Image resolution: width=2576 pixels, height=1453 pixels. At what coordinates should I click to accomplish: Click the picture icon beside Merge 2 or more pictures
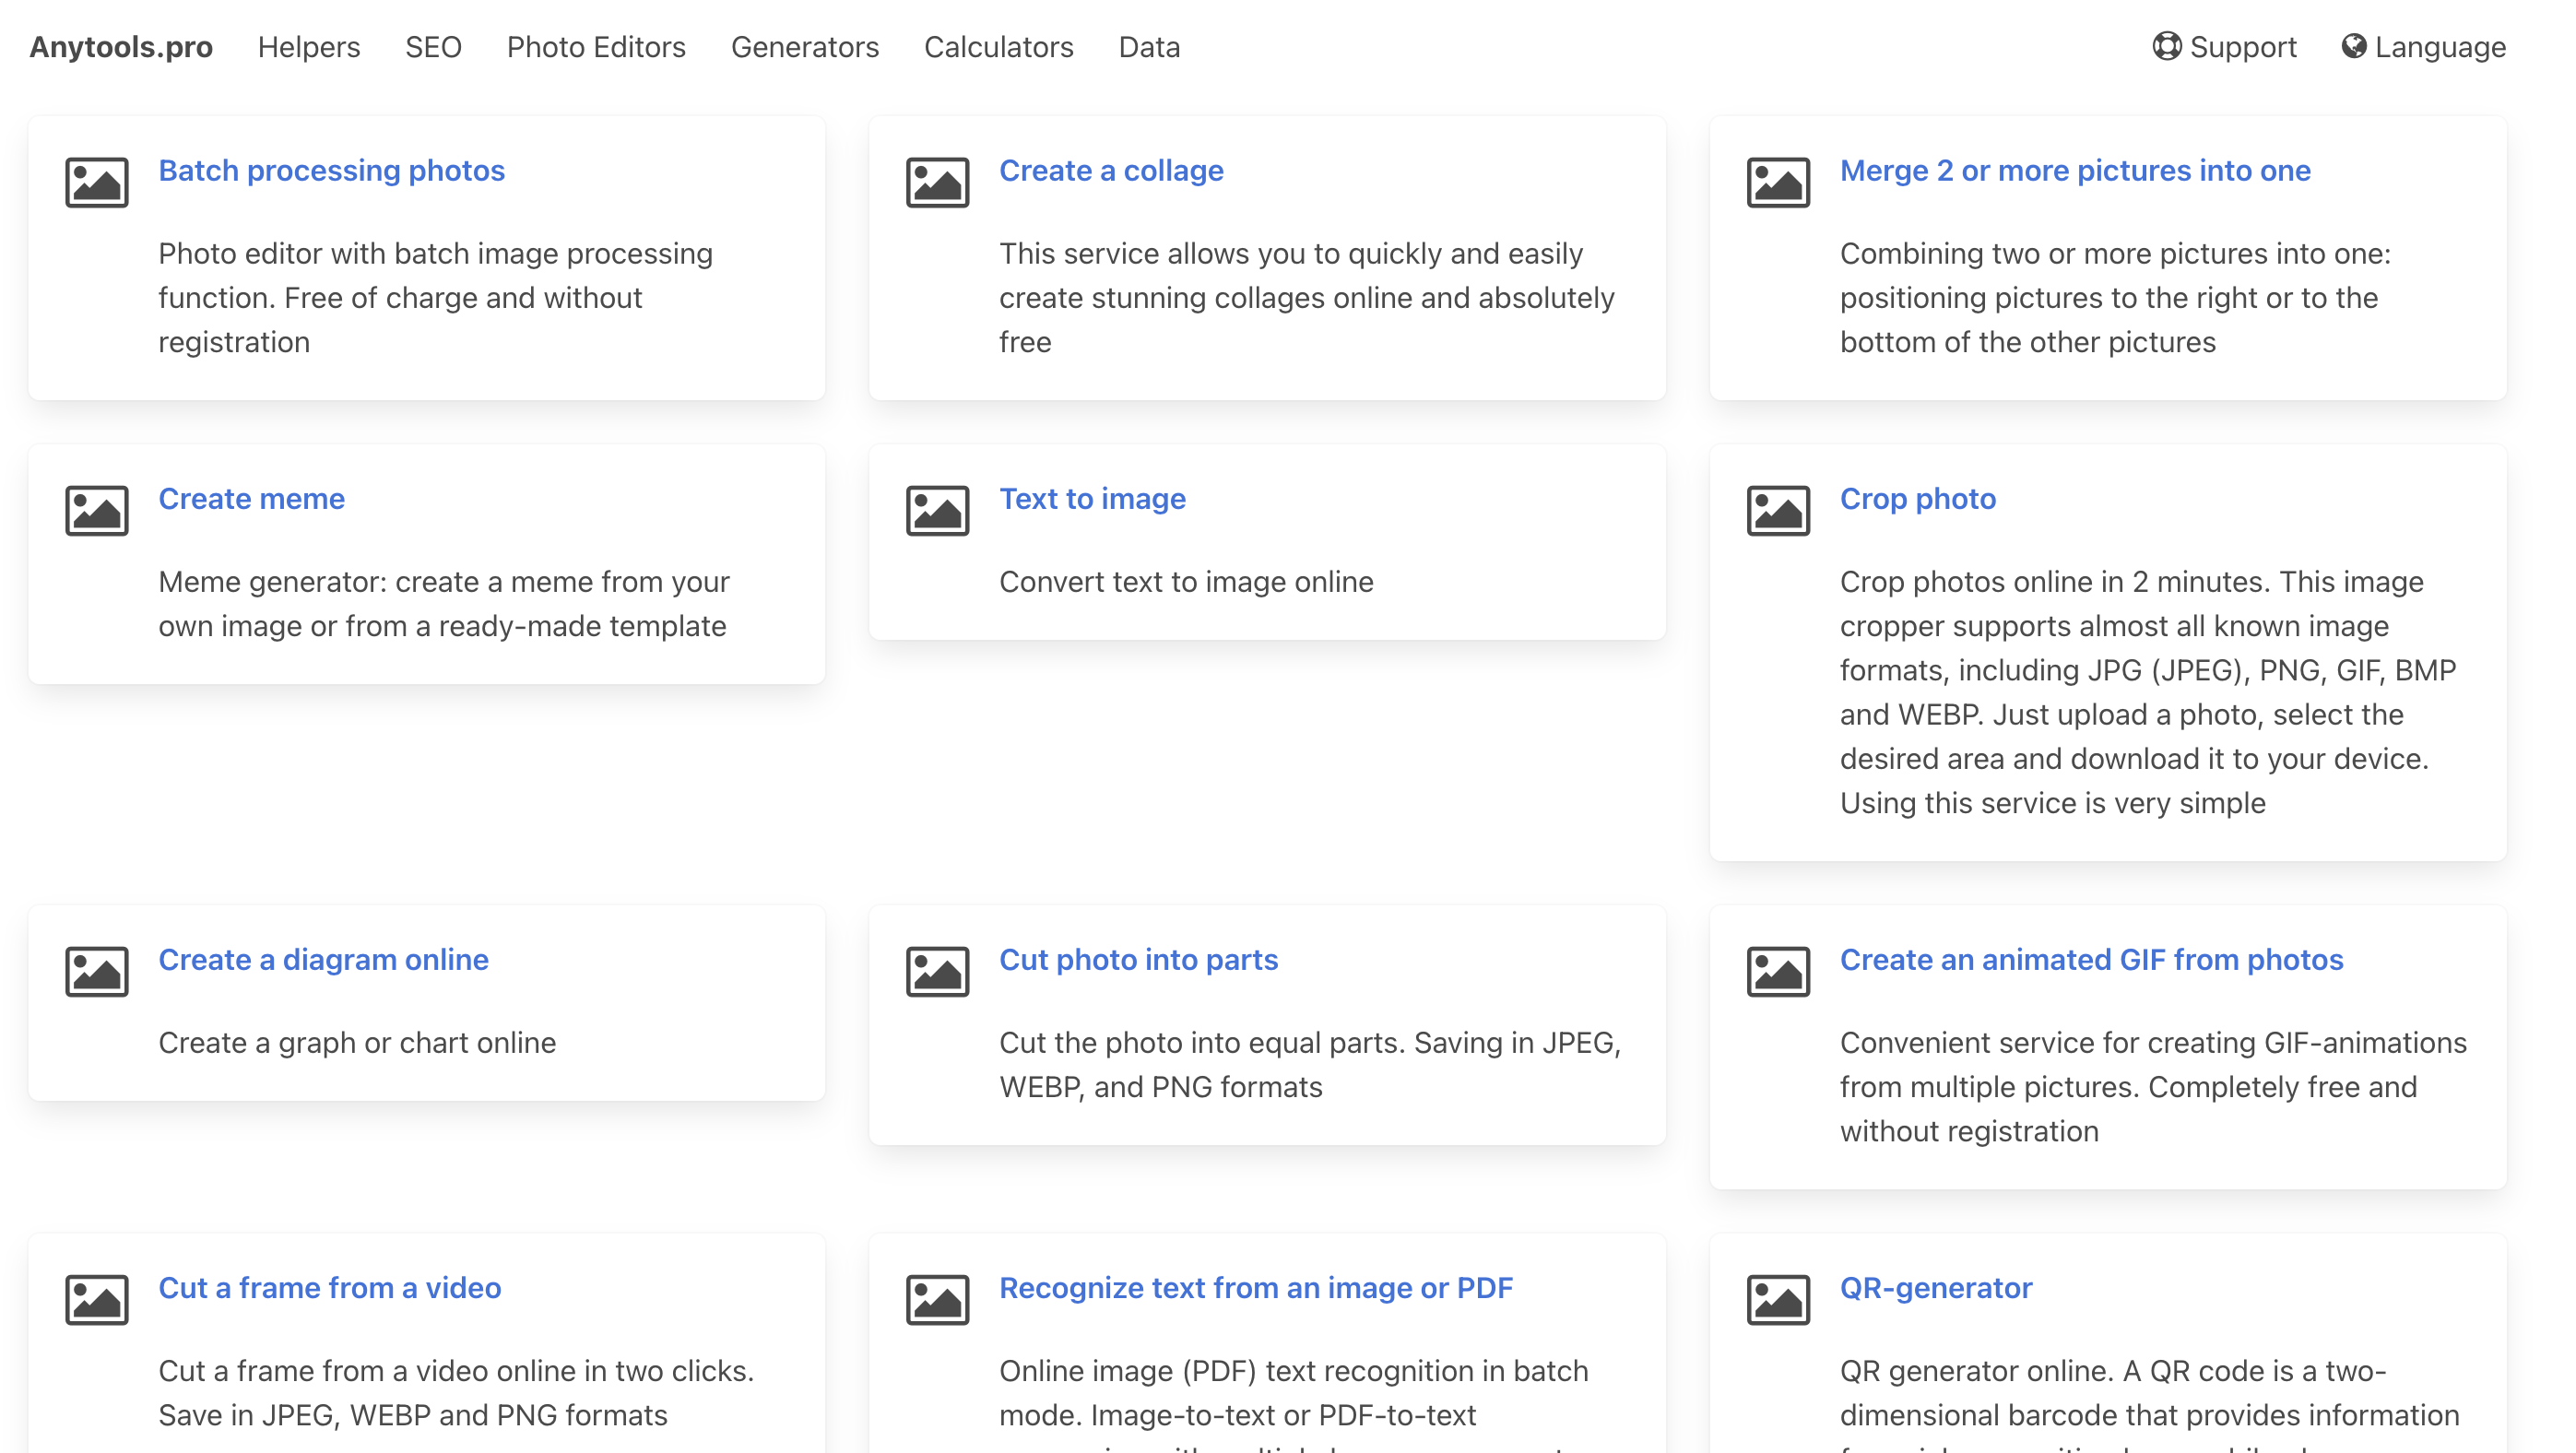pos(1778,182)
